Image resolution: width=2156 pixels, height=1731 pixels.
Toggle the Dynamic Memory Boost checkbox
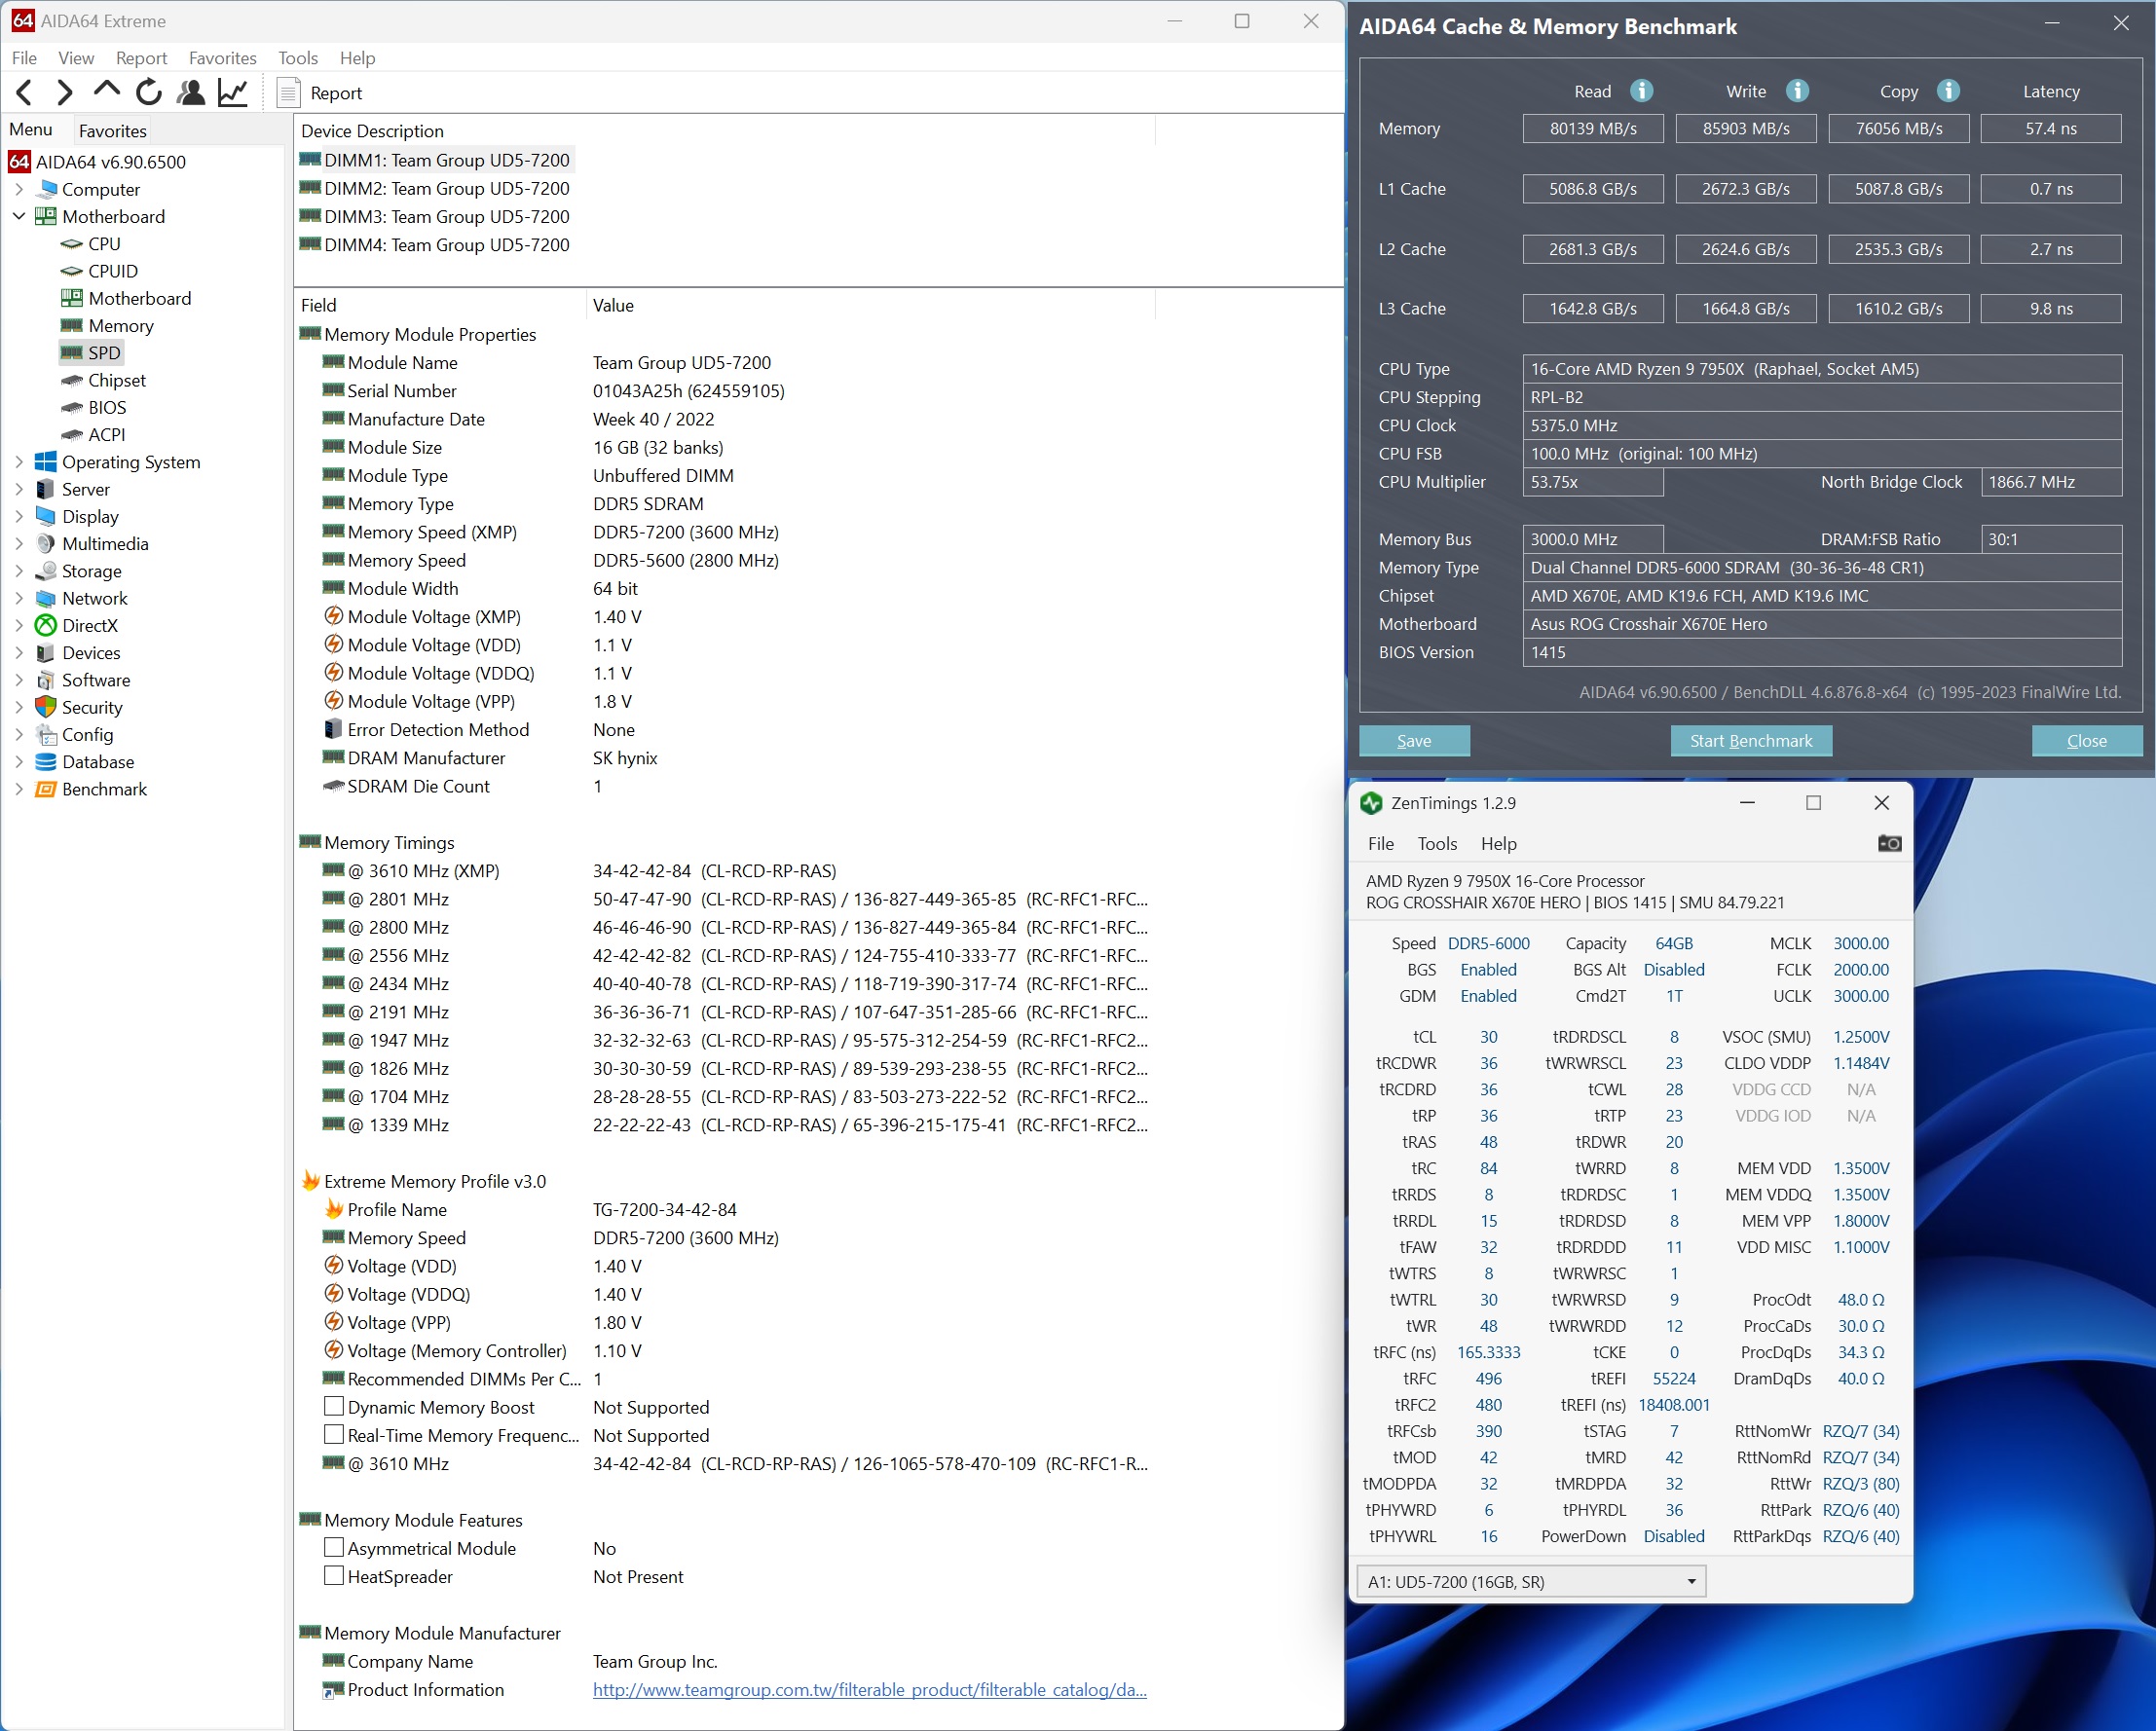point(334,1407)
